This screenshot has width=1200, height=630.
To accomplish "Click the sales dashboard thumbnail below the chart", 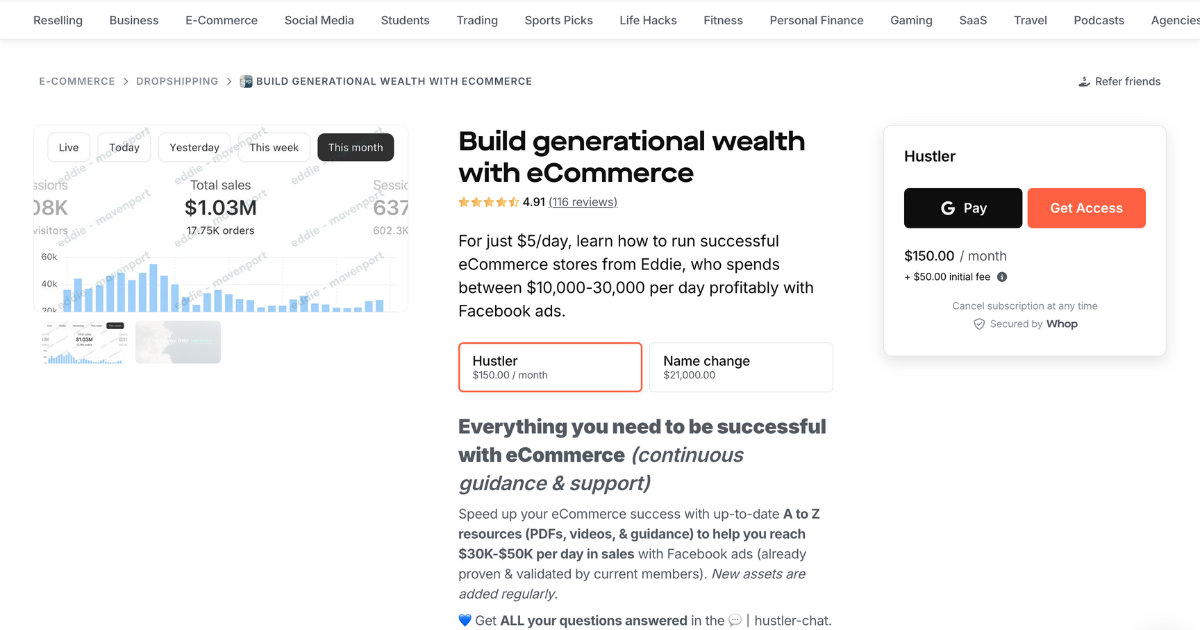I will (84, 342).
